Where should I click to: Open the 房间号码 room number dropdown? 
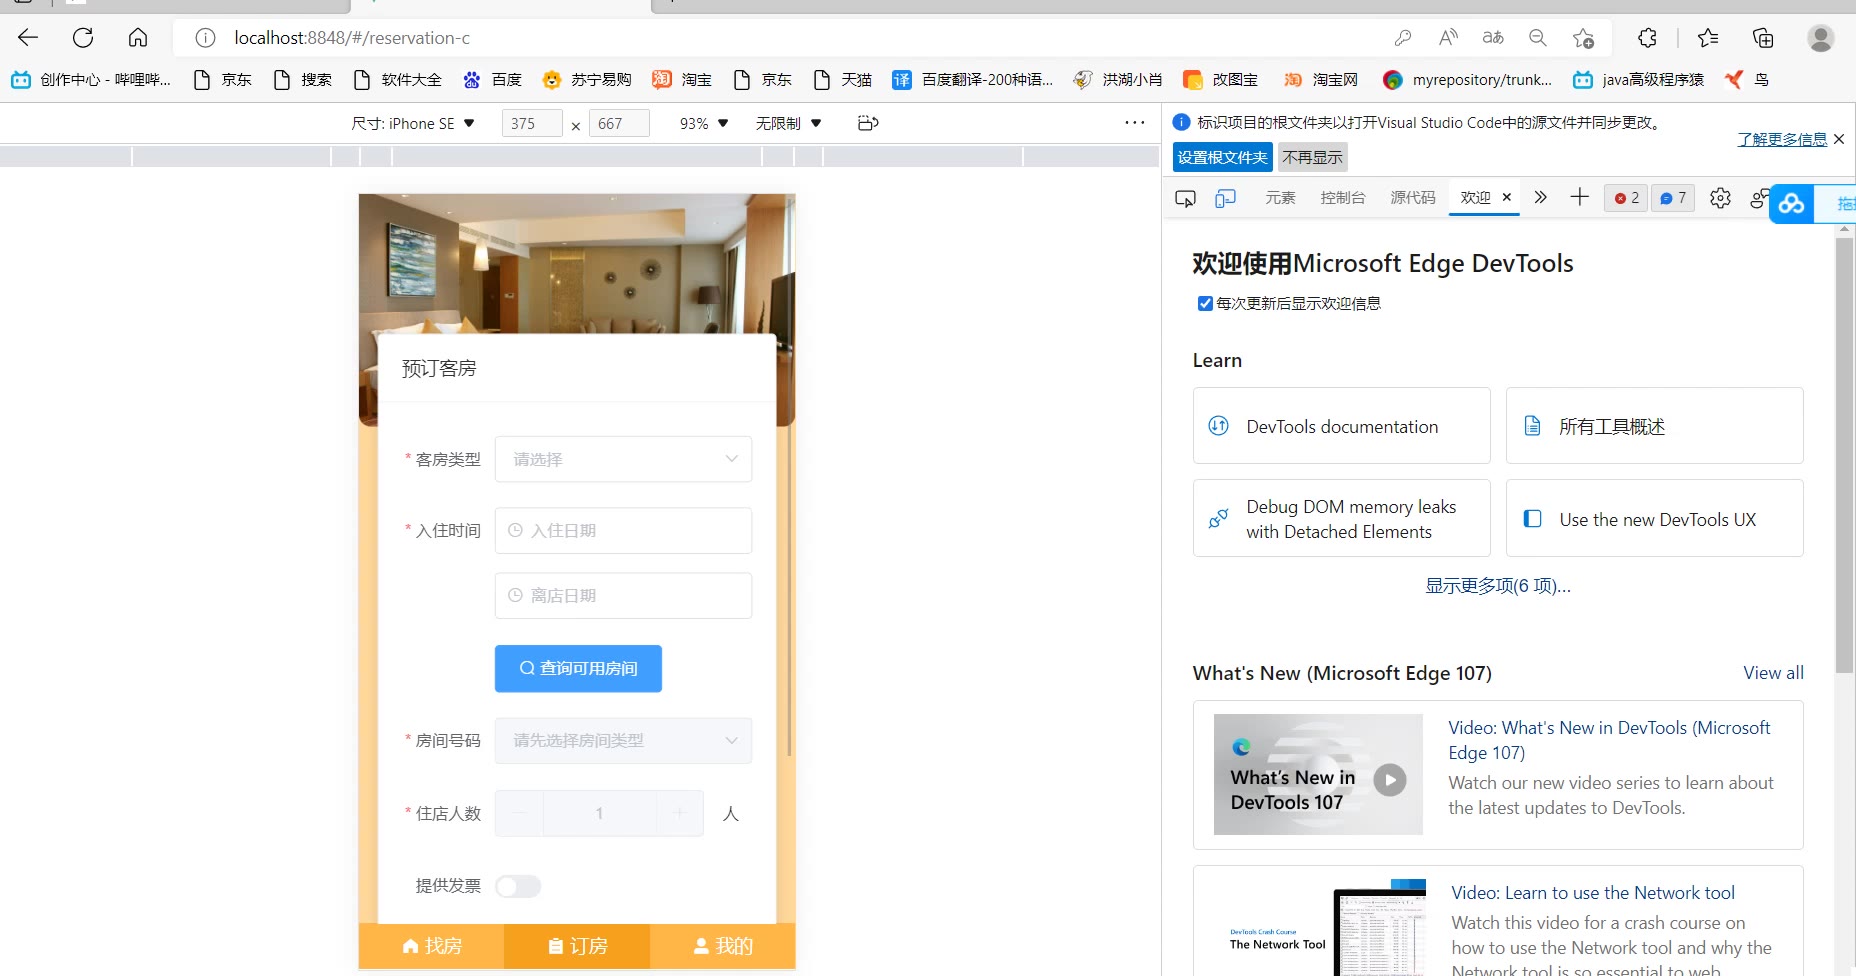[x=623, y=740]
